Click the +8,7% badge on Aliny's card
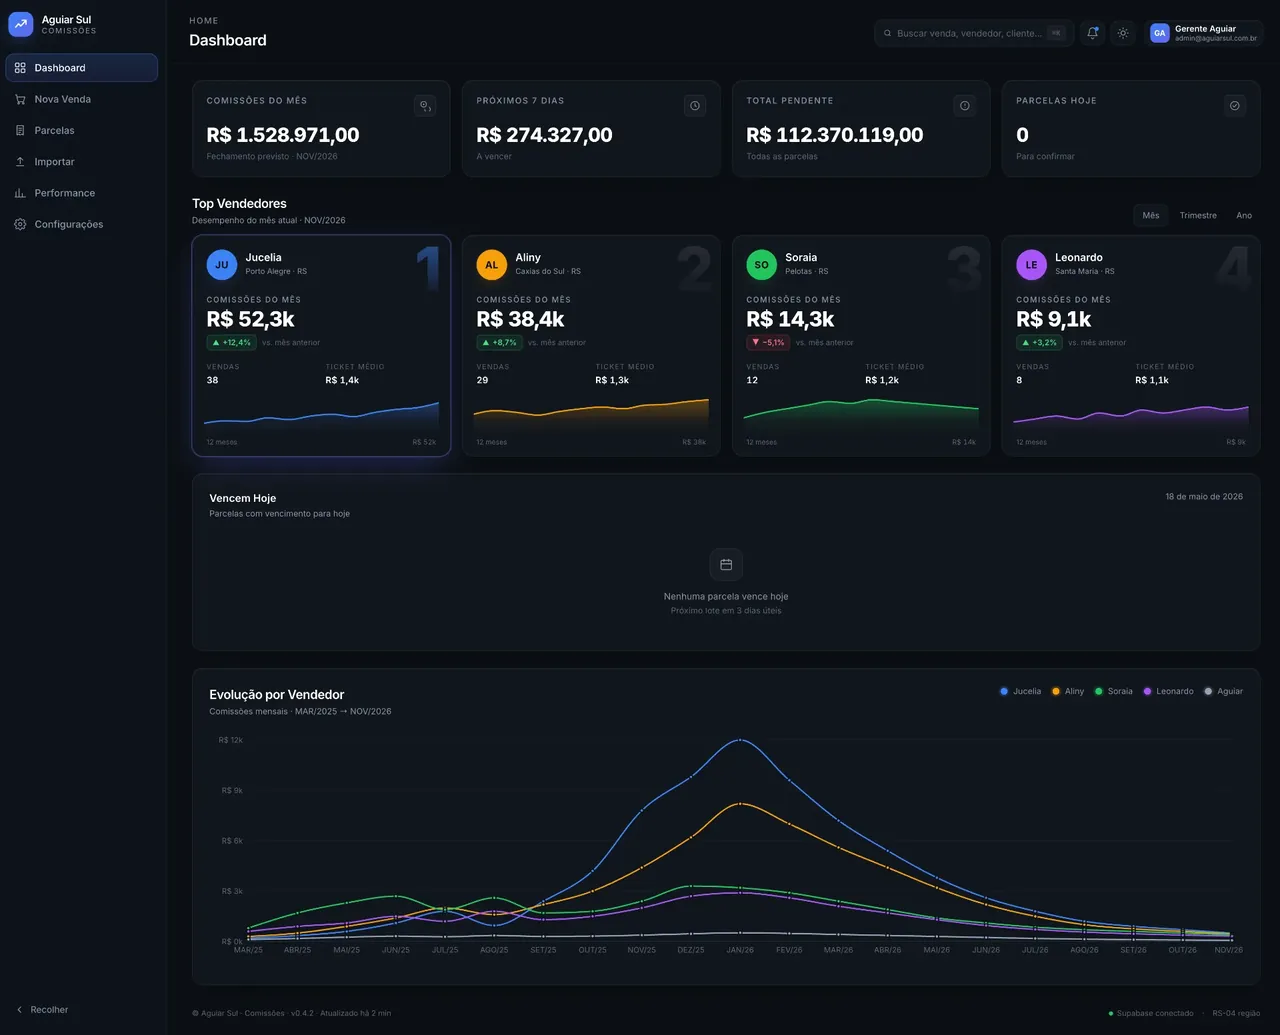Image resolution: width=1280 pixels, height=1035 pixels. [x=499, y=343]
